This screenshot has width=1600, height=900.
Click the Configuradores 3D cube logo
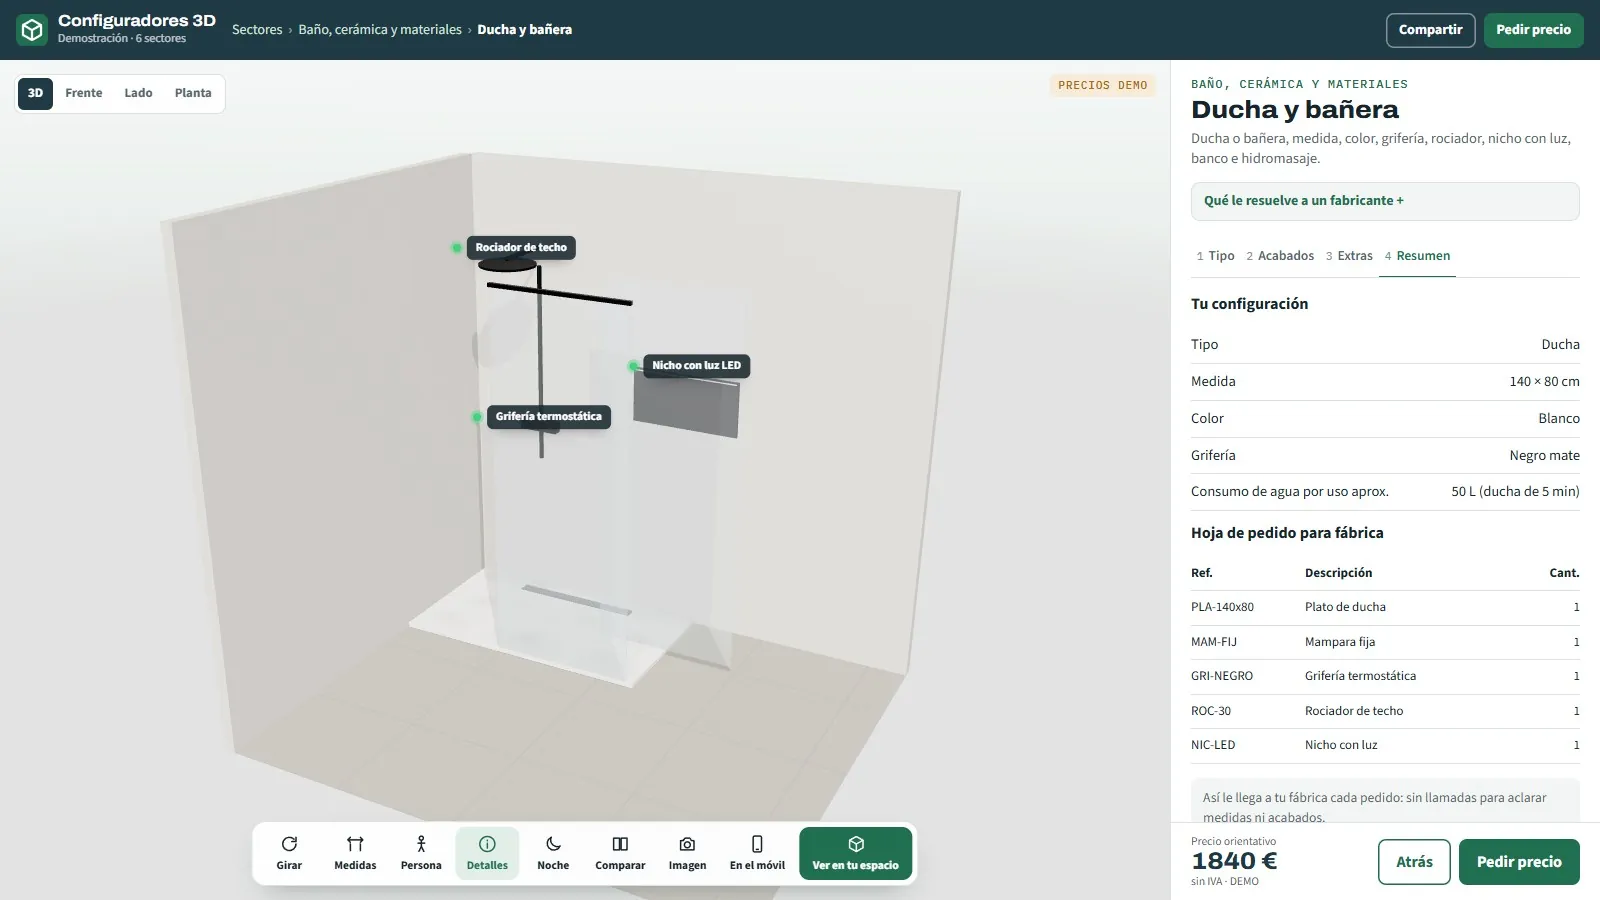(x=32, y=30)
